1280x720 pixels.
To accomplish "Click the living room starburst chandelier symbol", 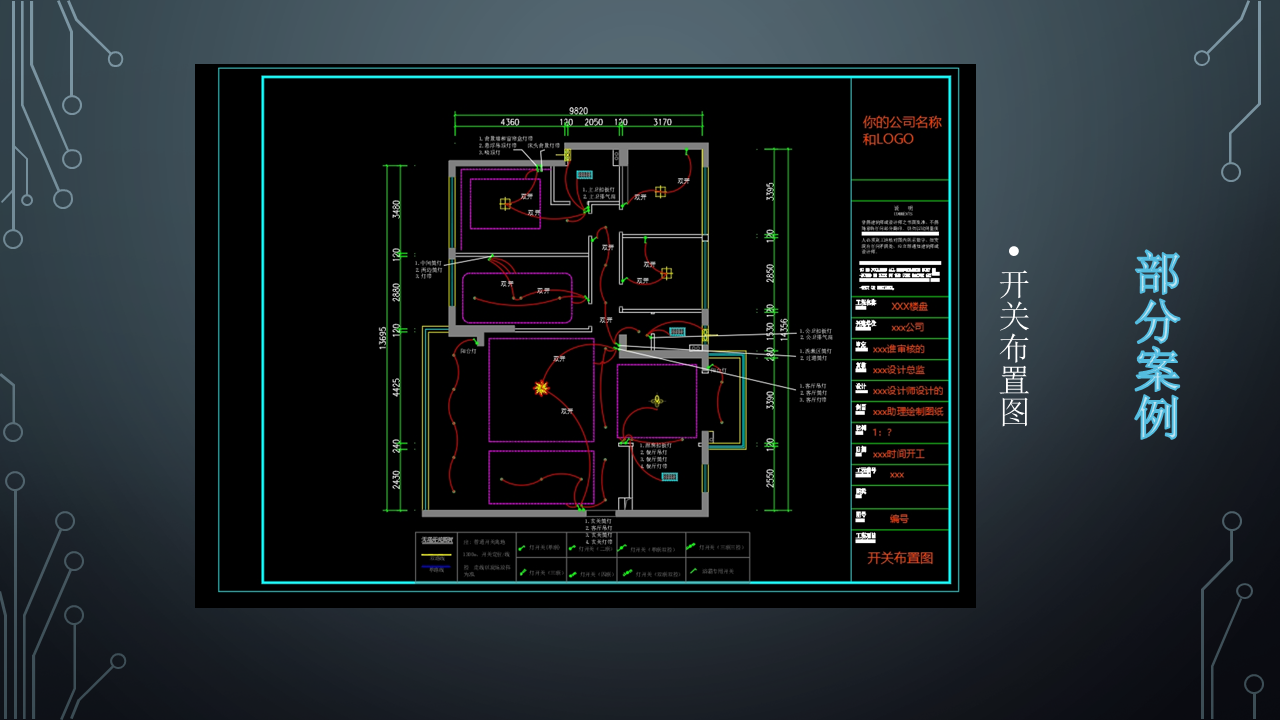I will (x=541, y=387).
